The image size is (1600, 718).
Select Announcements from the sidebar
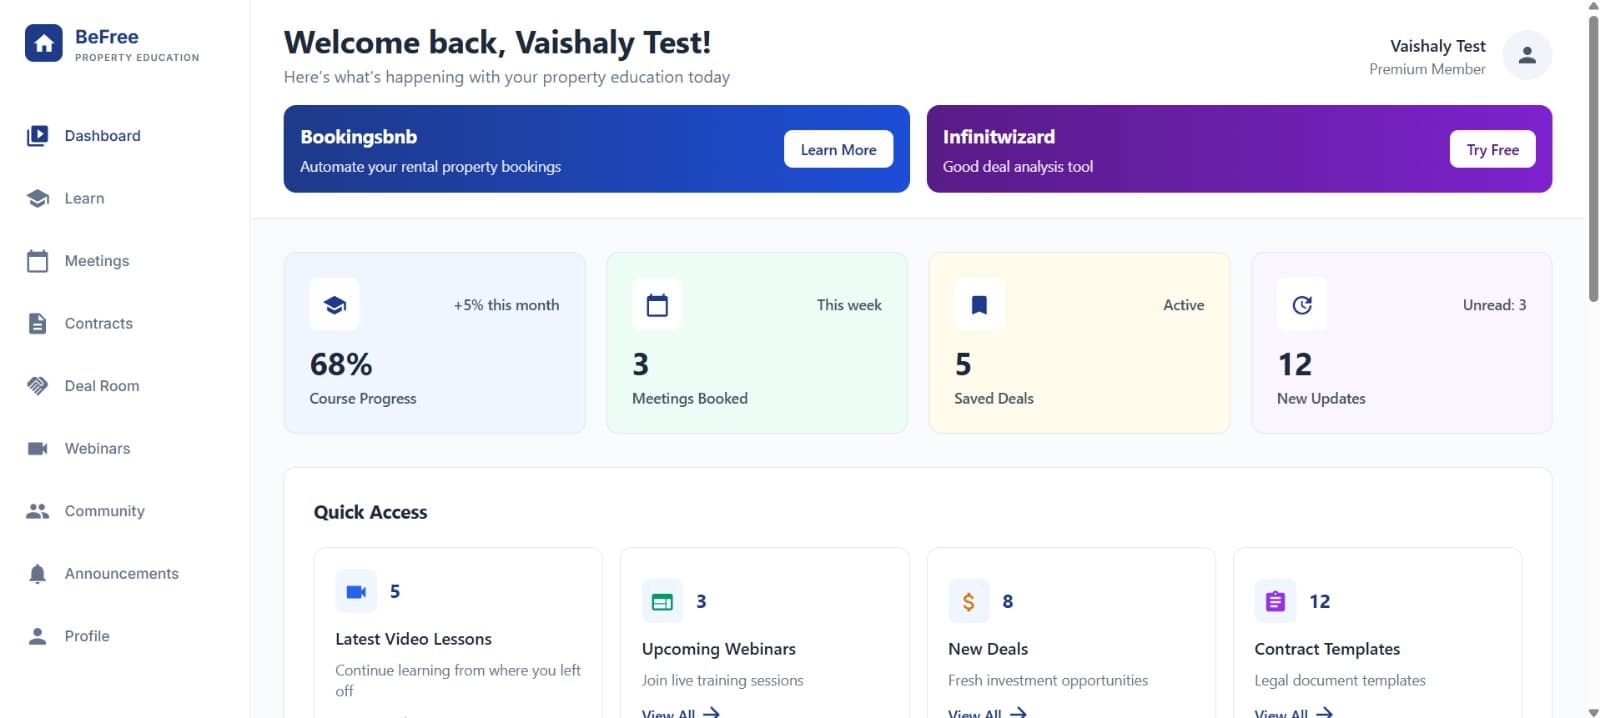point(121,574)
